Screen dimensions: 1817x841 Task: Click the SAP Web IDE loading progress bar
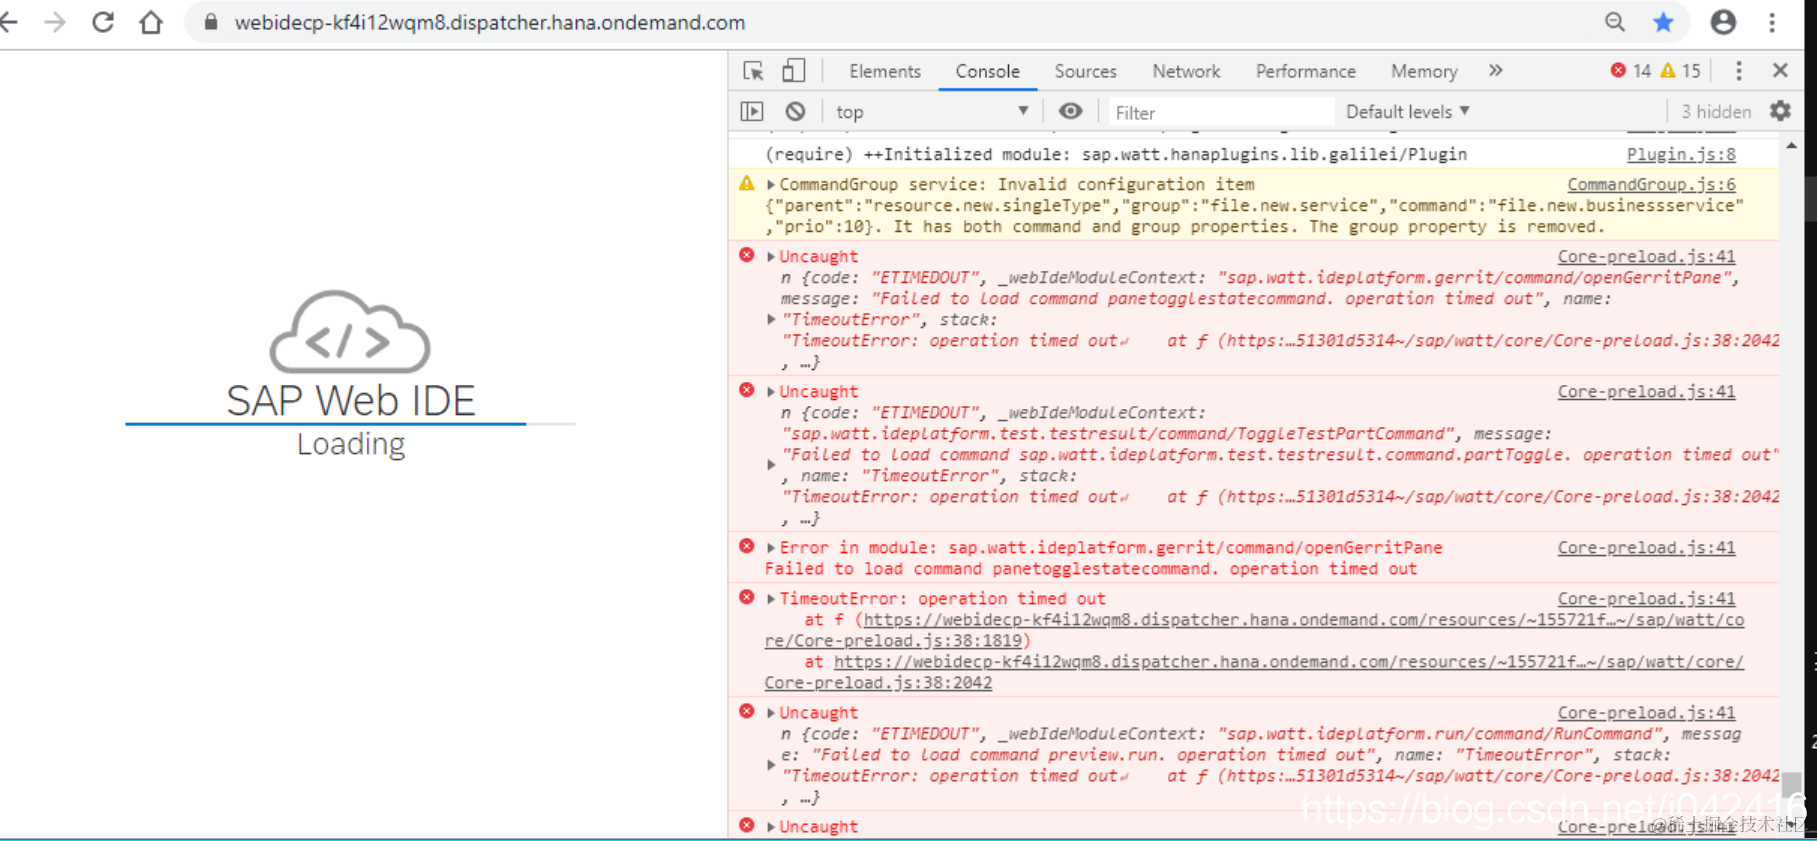350,424
